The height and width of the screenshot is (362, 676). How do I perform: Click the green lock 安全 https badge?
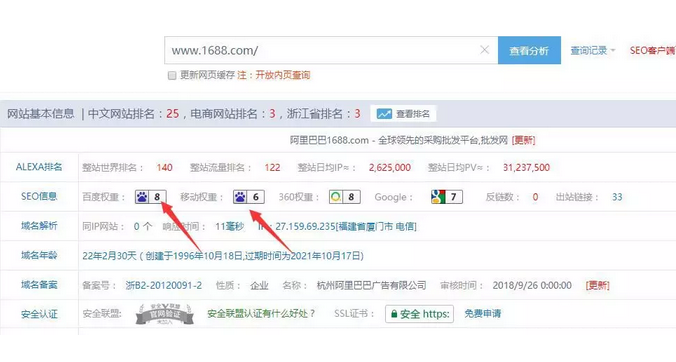419,314
